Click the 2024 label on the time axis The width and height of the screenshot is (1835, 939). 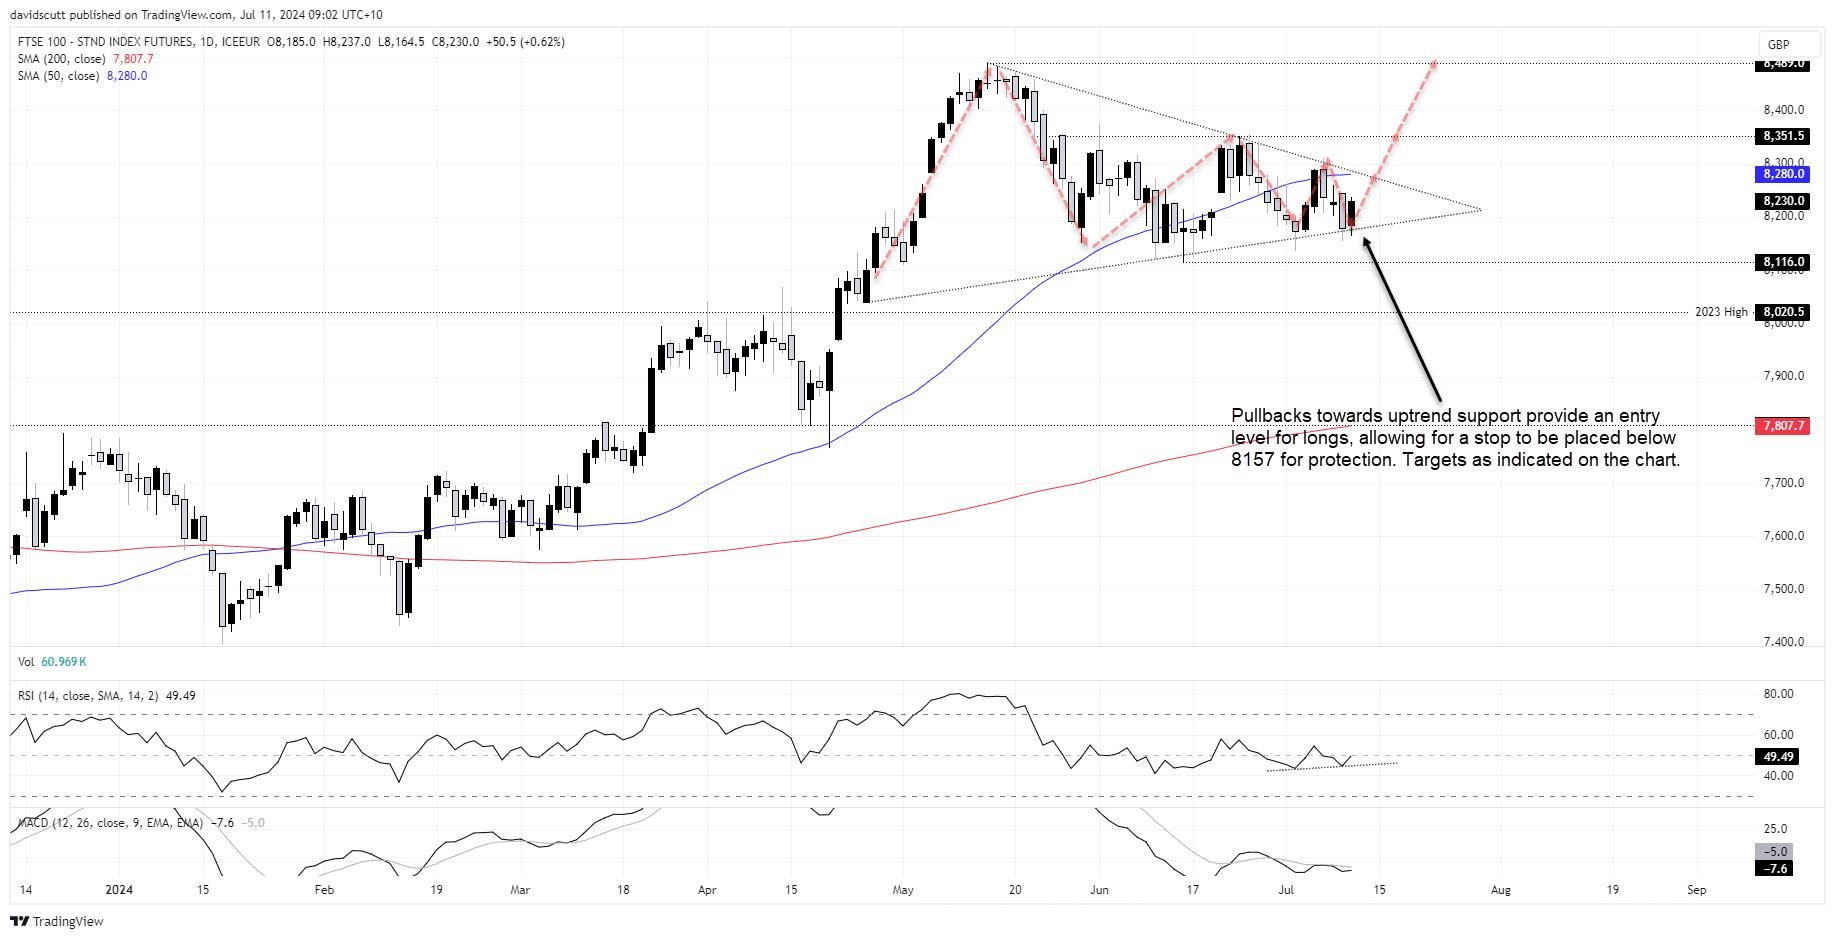(119, 890)
